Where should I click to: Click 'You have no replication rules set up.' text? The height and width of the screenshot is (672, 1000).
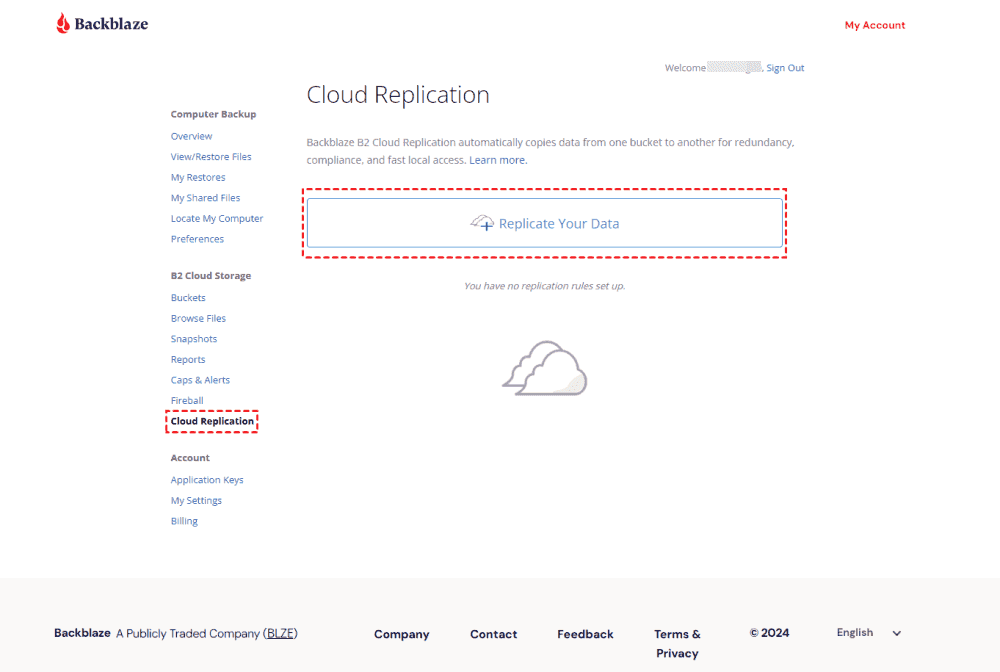click(545, 286)
